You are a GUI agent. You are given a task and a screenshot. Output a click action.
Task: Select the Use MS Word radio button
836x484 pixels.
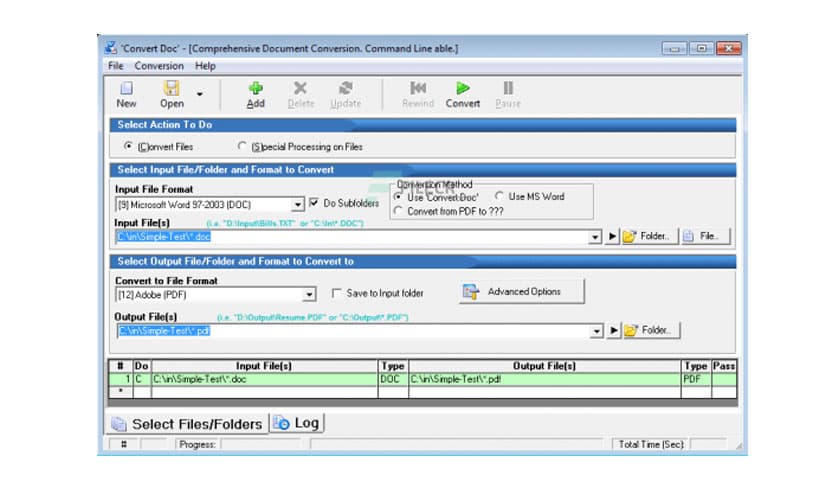(x=499, y=196)
